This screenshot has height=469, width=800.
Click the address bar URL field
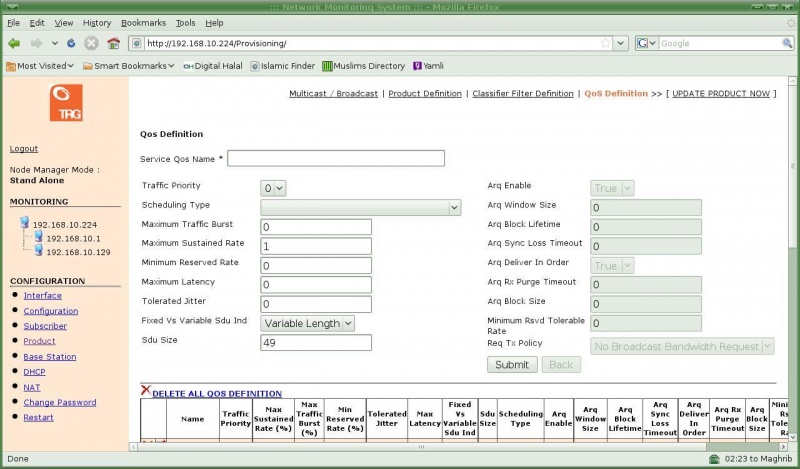click(x=370, y=43)
